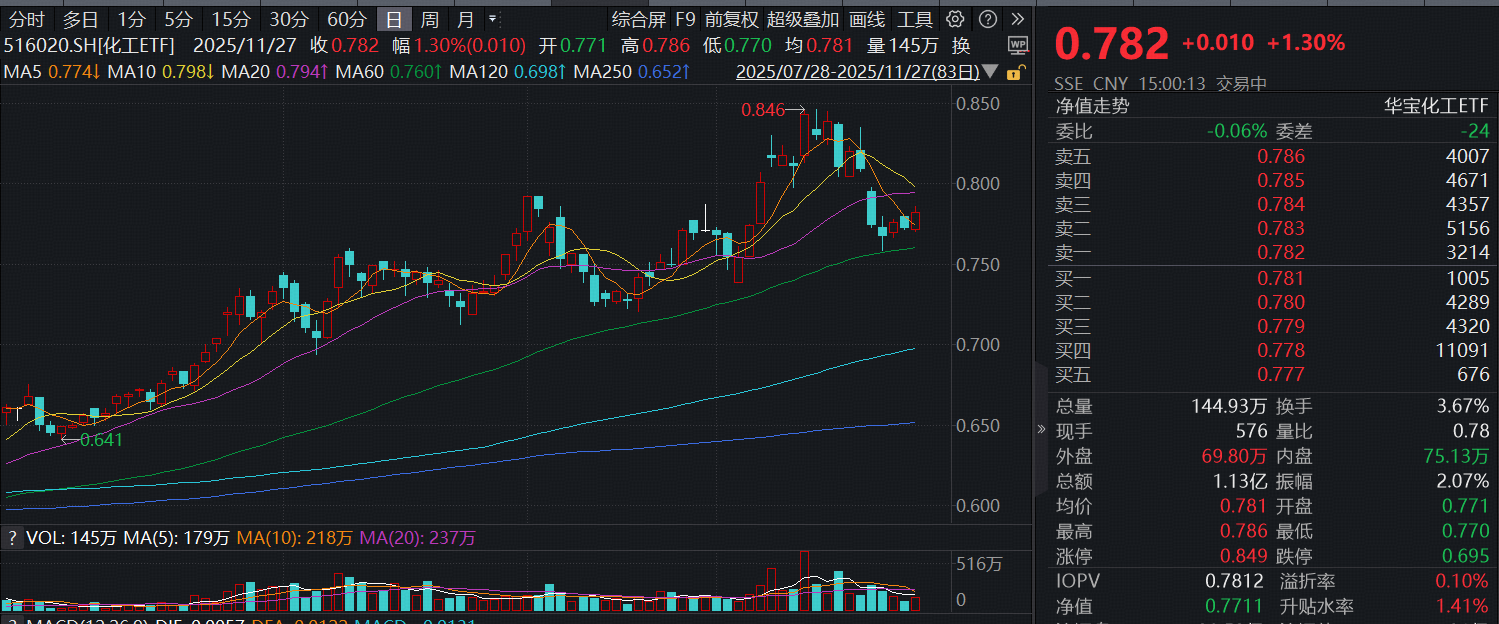Expand the date range dropdown triangle
The image size is (1499, 624).
pyautogui.click(x=991, y=72)
